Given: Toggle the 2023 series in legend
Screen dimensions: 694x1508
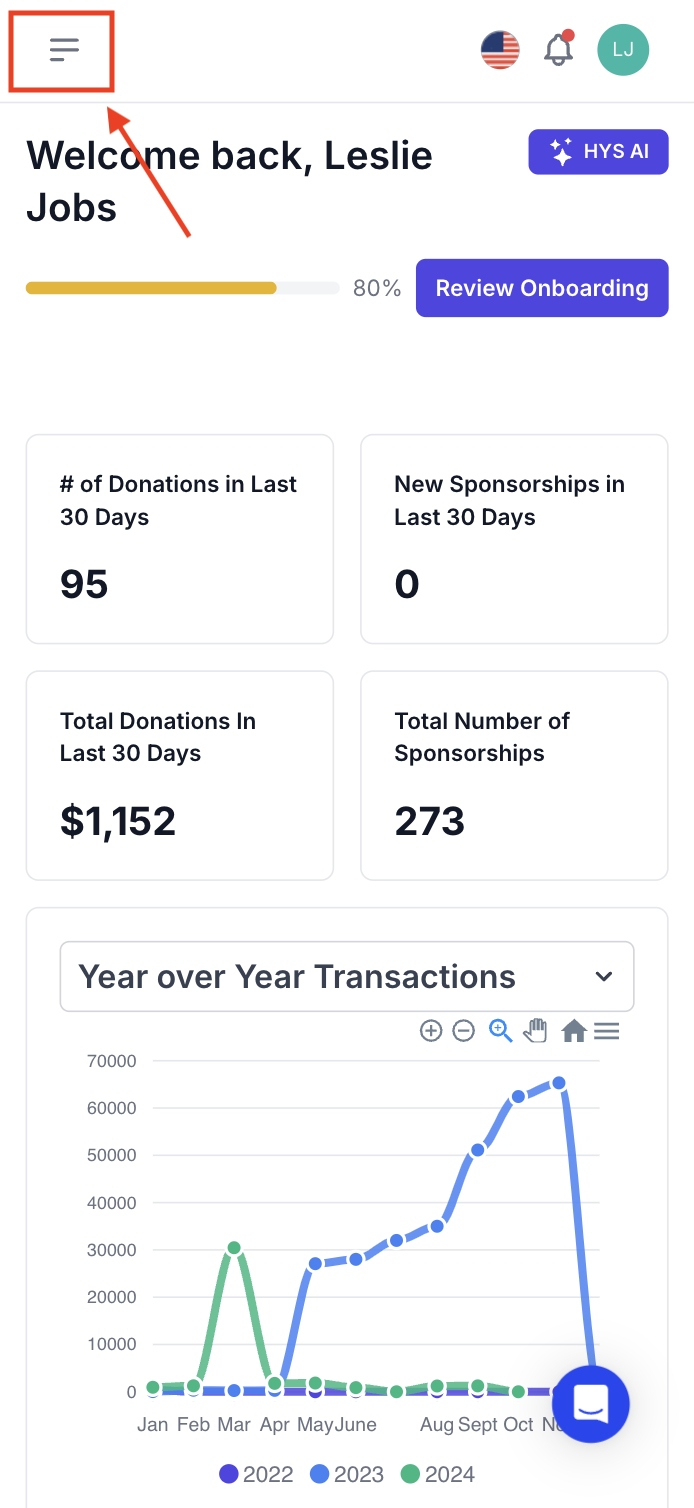Looking at the screenshot, I should 346,1474.
